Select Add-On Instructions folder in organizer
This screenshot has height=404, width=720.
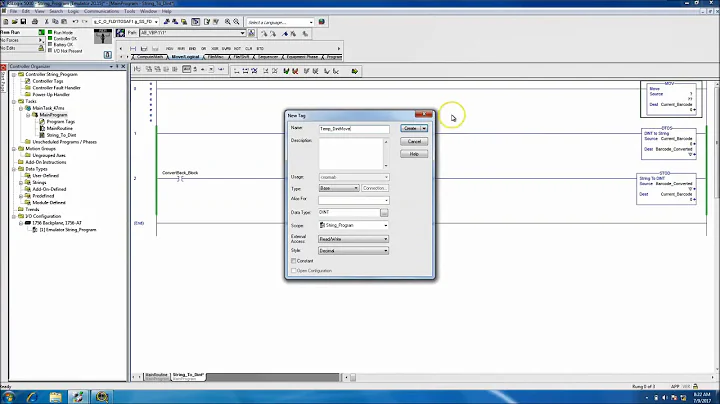pos(46,162)
